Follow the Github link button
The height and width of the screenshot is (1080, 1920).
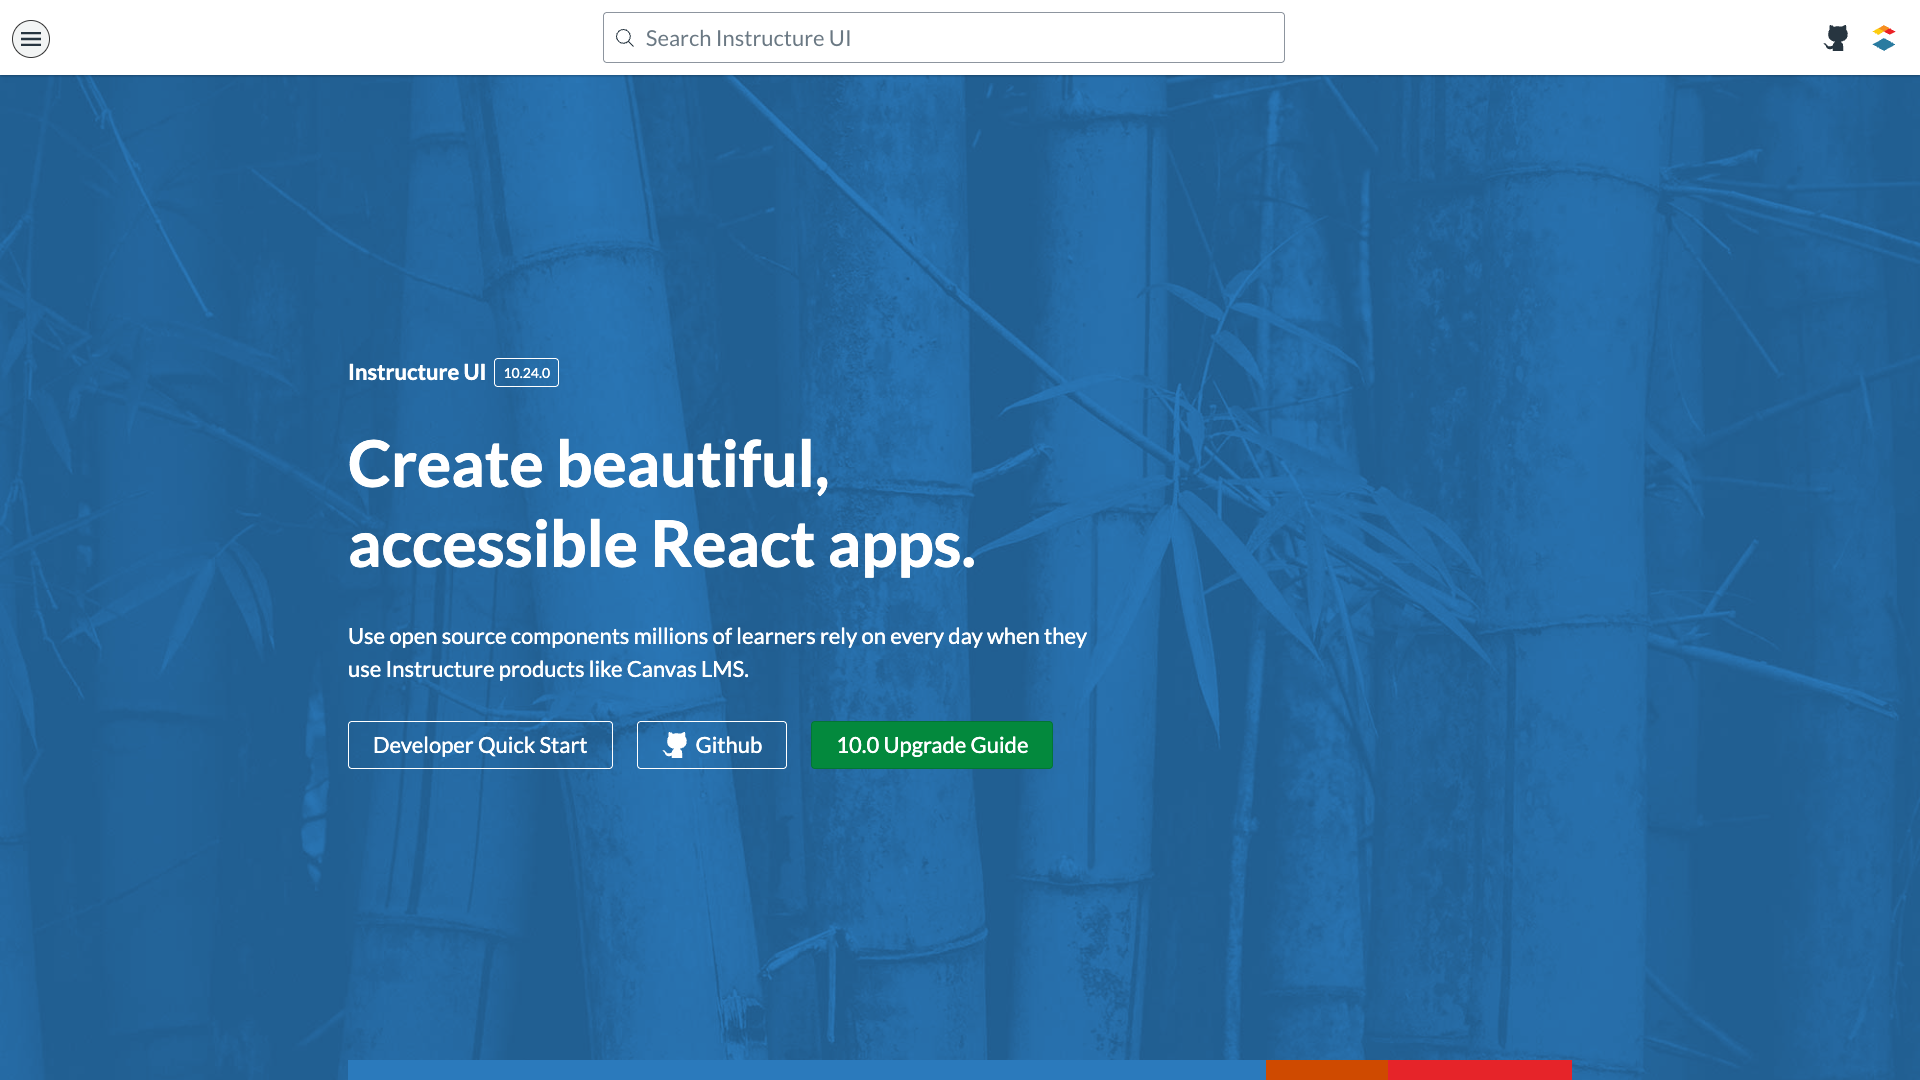pos(712,744)
